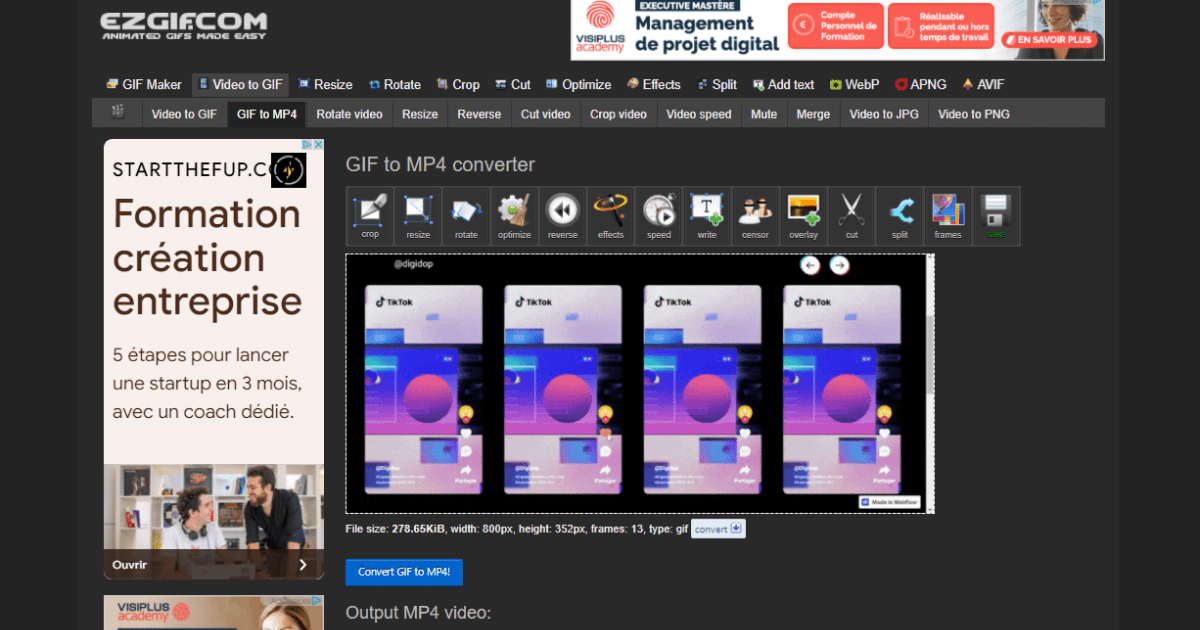Viewport: 1200px width, 630px height.
Task: Open the Split main menu item
Action: pos(716,85)
